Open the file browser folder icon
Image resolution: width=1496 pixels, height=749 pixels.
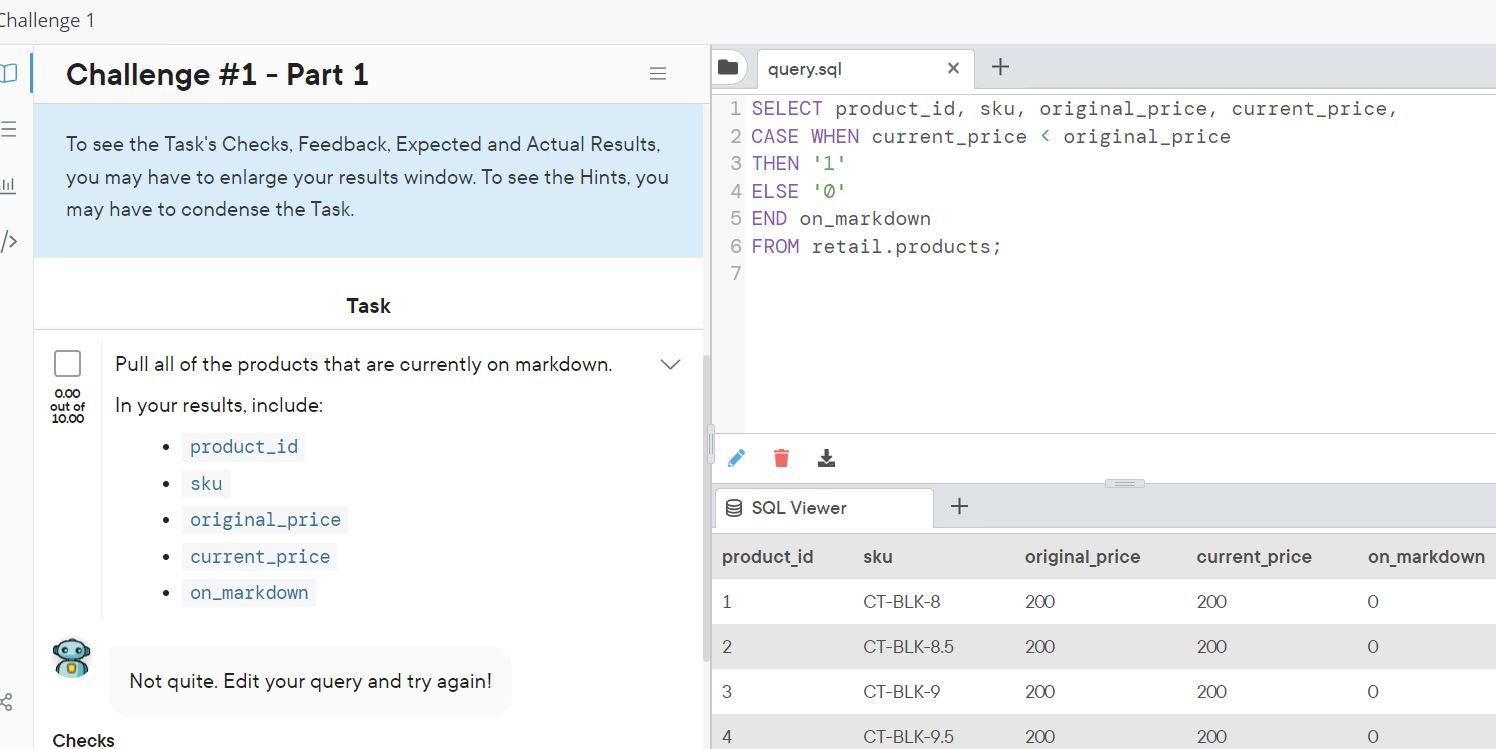[x=729, y=67]
